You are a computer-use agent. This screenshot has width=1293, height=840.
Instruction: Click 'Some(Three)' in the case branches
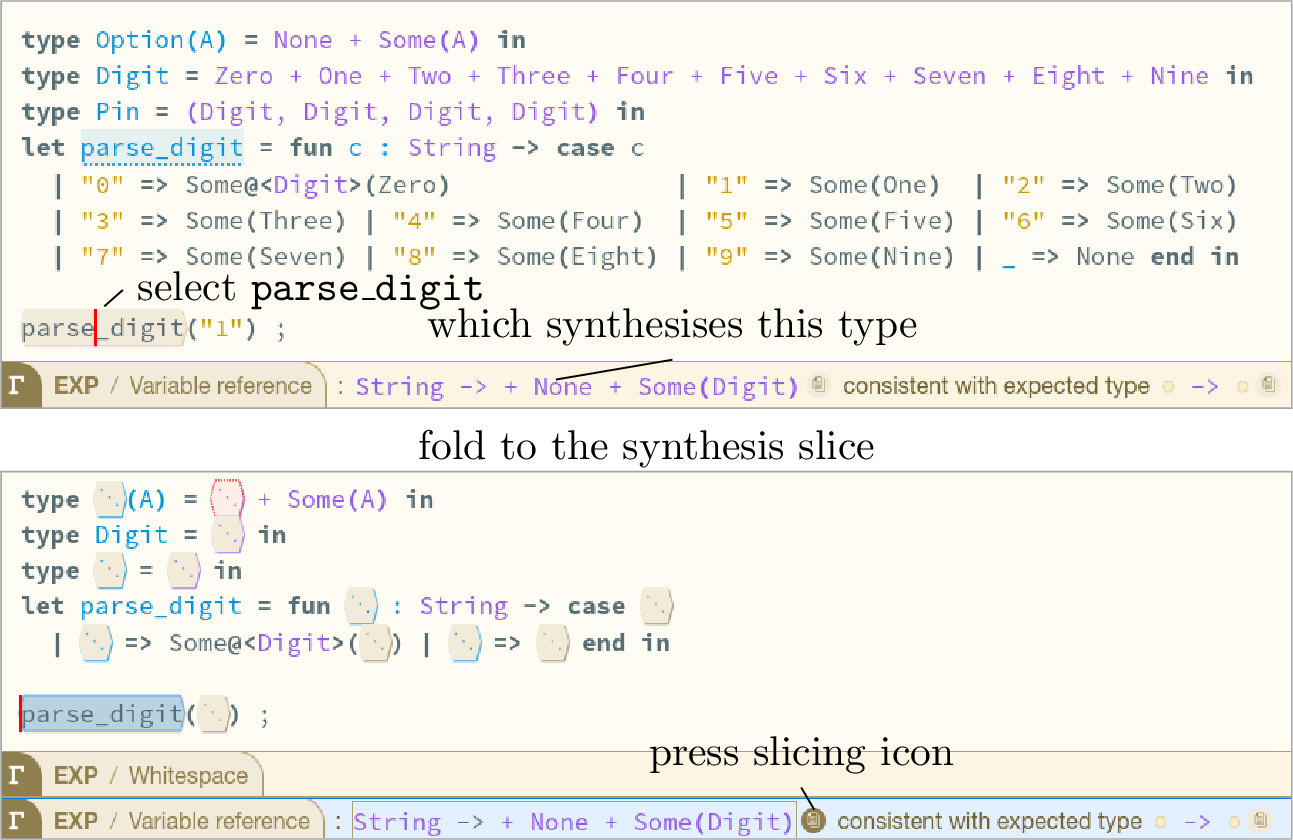tap(265, 221)
